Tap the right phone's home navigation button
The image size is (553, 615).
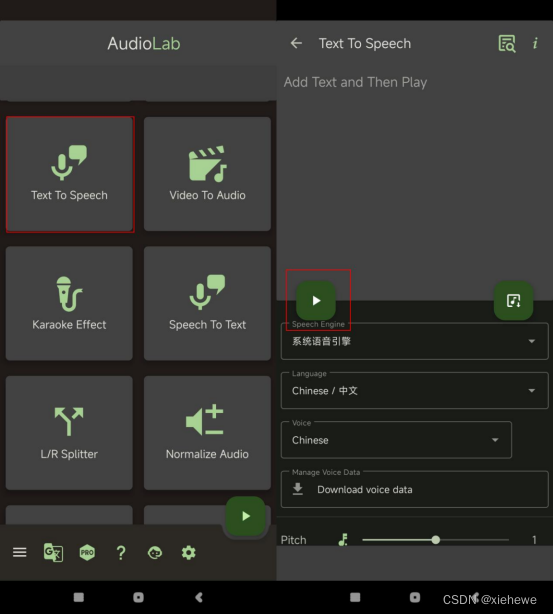(x=415, y=597)
